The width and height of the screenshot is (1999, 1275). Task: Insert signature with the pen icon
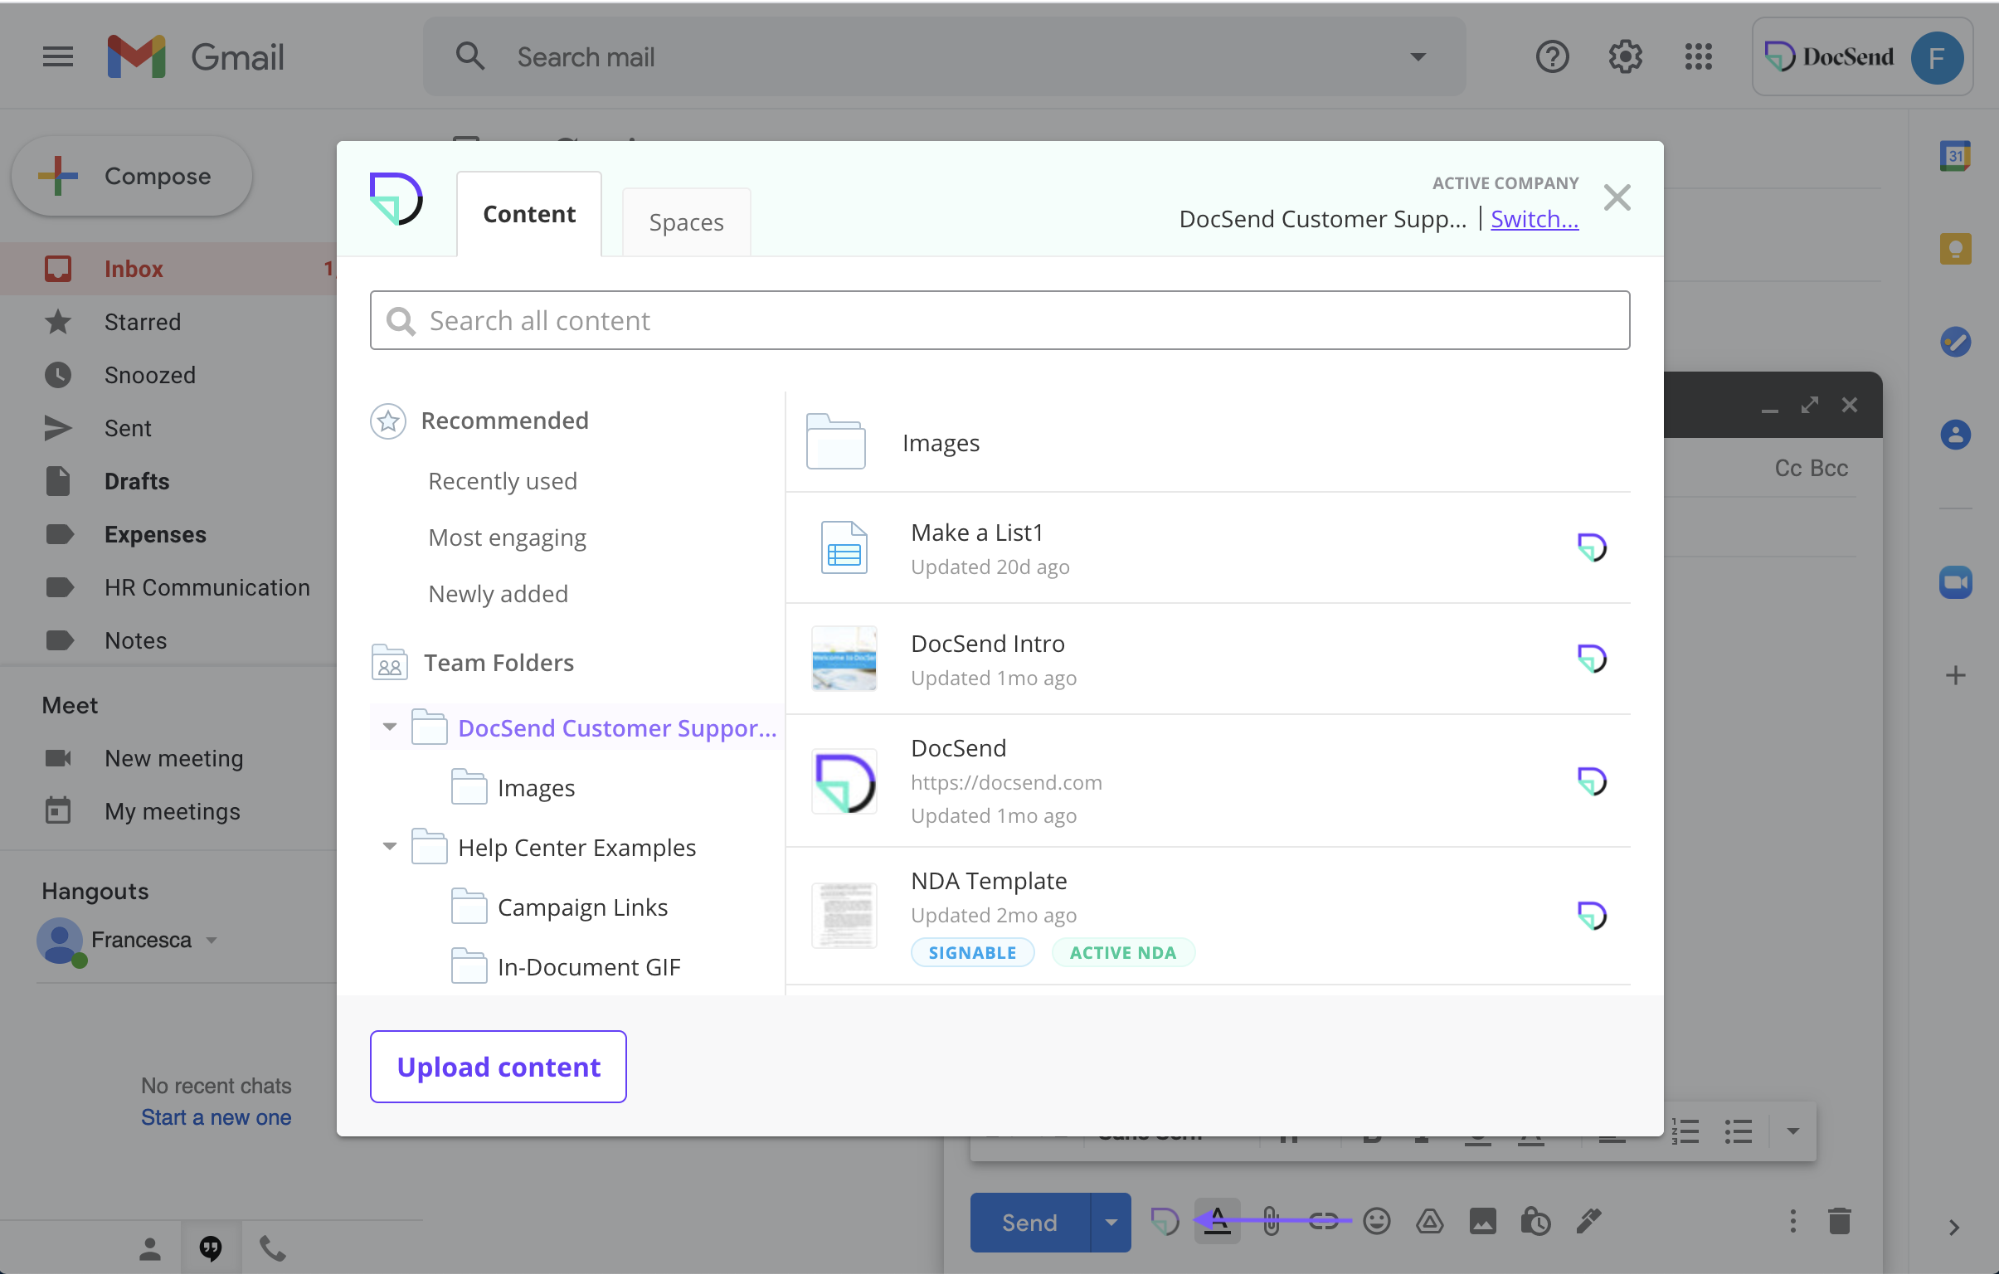1589,1221
